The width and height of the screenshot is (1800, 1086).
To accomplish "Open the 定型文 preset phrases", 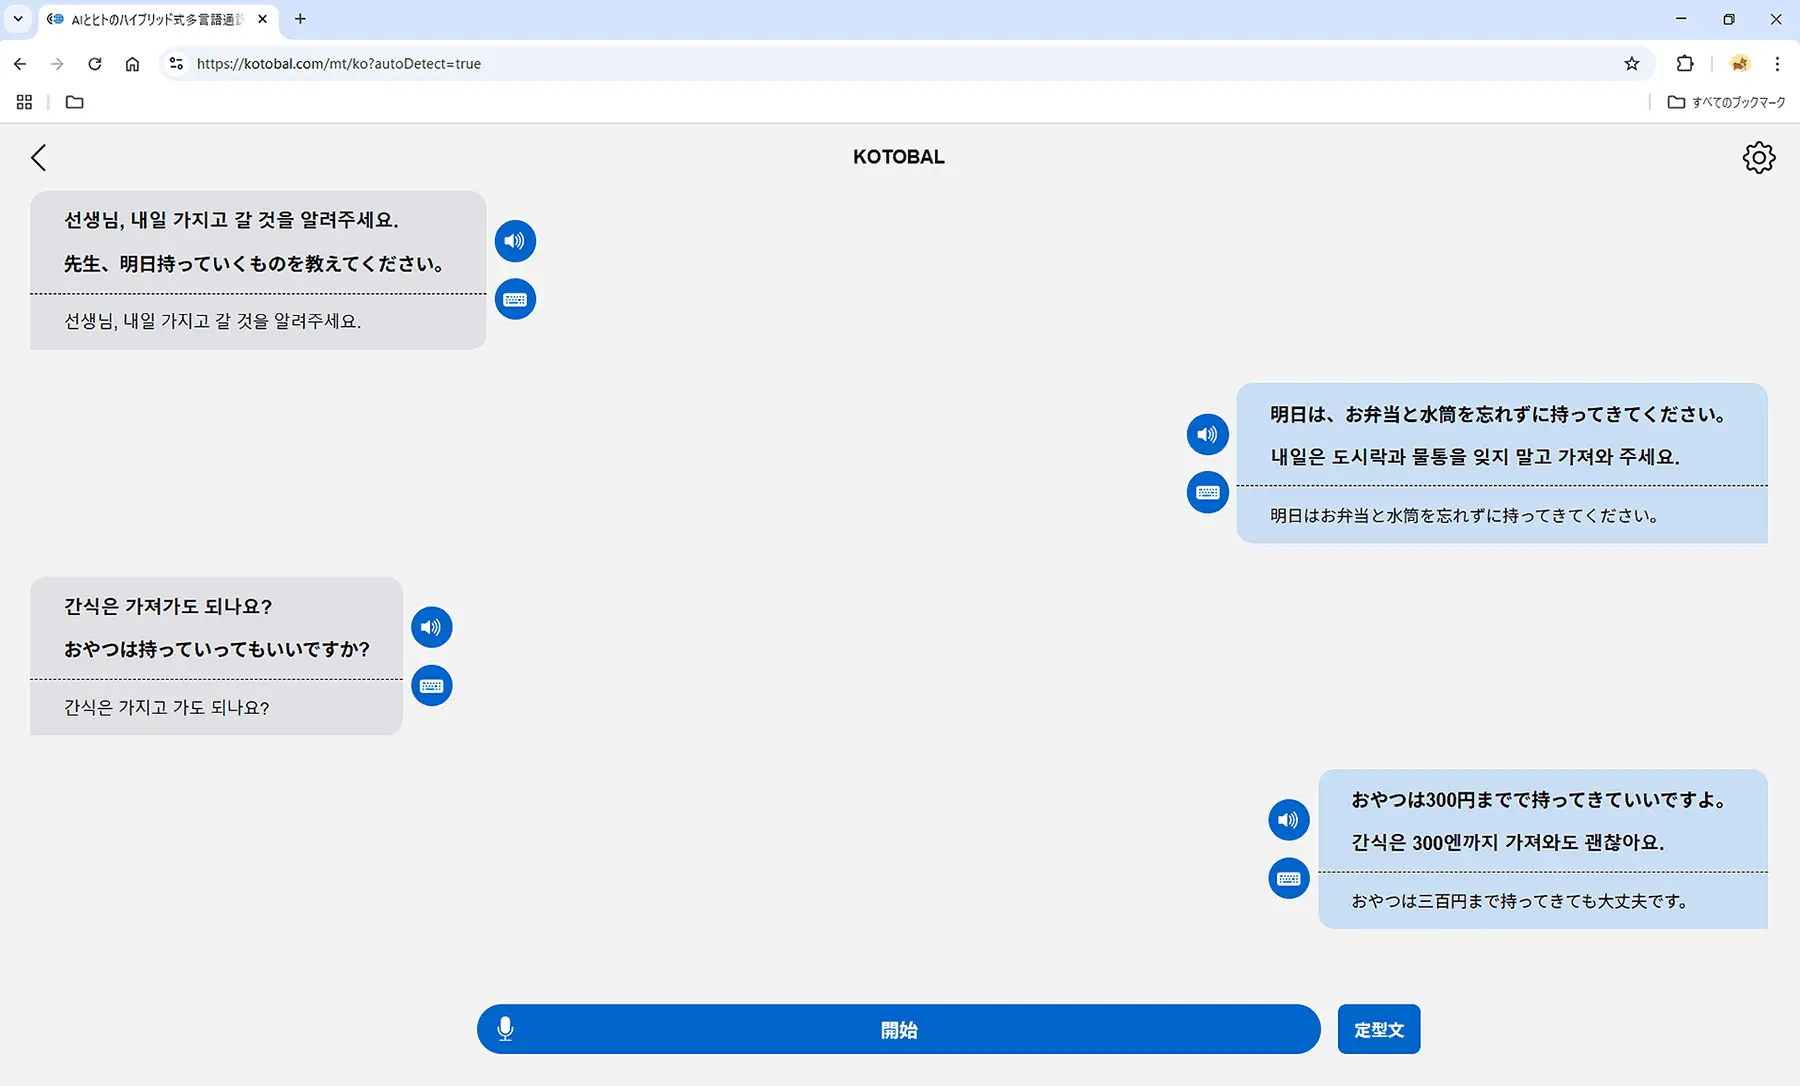I will point(1378,1029).
